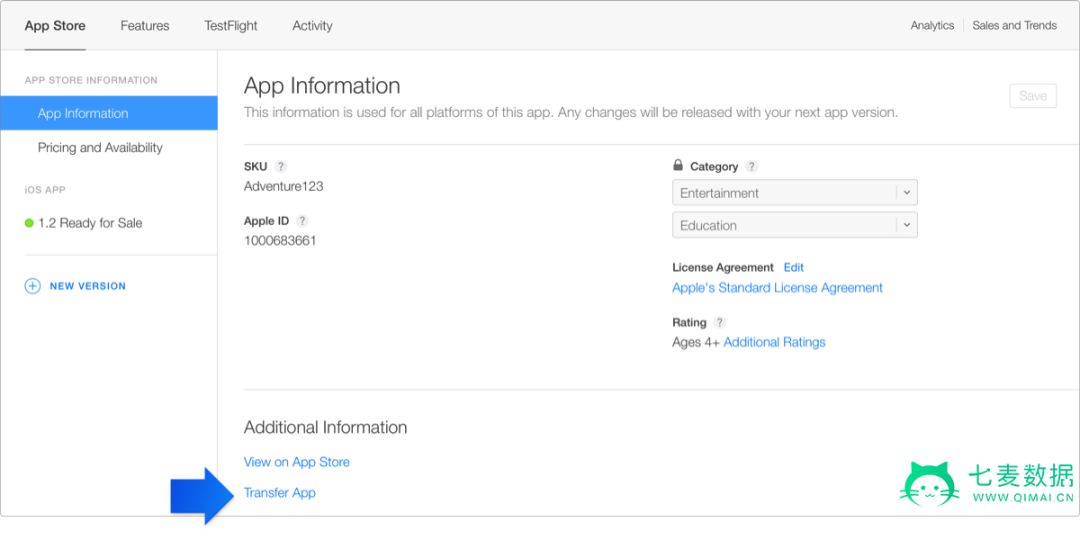Click the green Ready for Sale status dot
This screenshot has height=549, width=1080.
point(29,223)
